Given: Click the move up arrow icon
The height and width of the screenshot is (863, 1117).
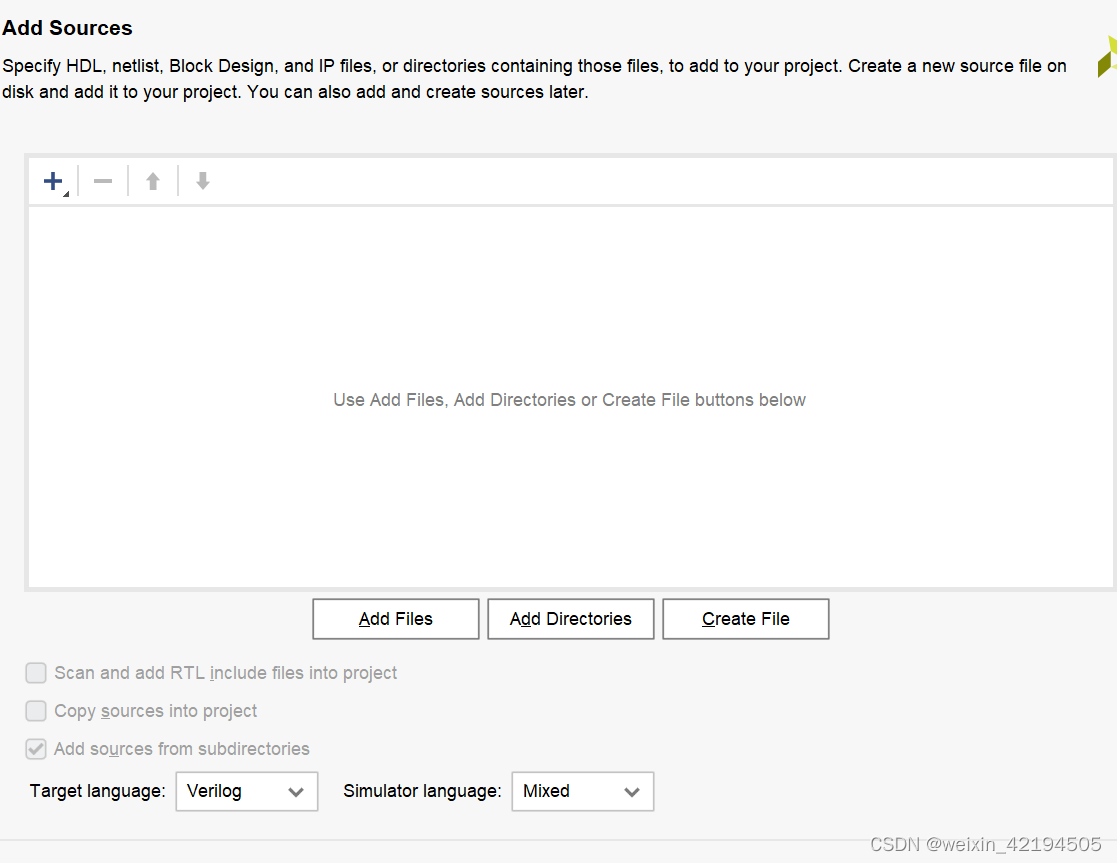Looking at the screenshot, I should coord(153,181).
